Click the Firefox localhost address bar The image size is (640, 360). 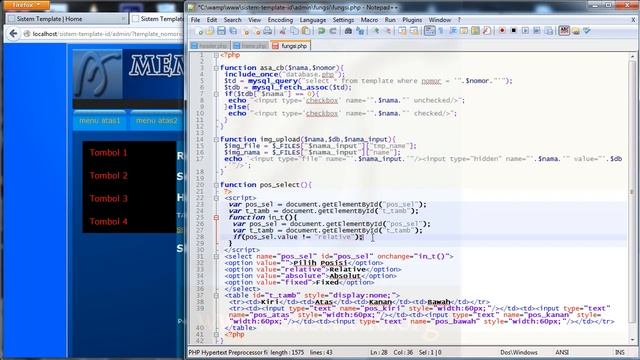(102, 34)
